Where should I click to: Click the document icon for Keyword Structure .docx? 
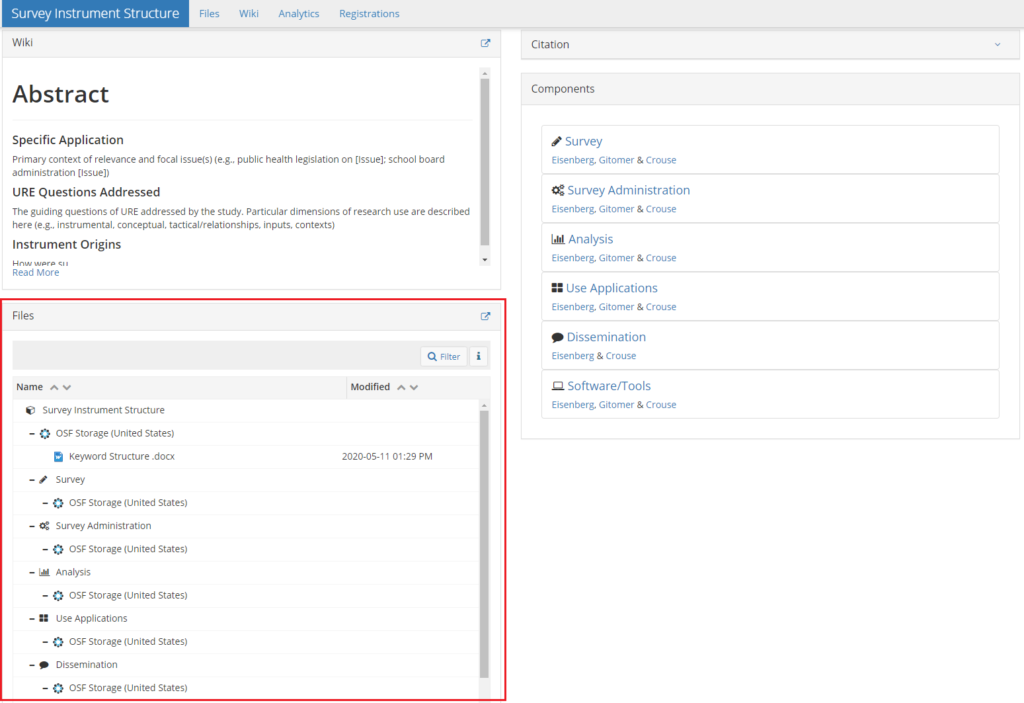(59, 457)
